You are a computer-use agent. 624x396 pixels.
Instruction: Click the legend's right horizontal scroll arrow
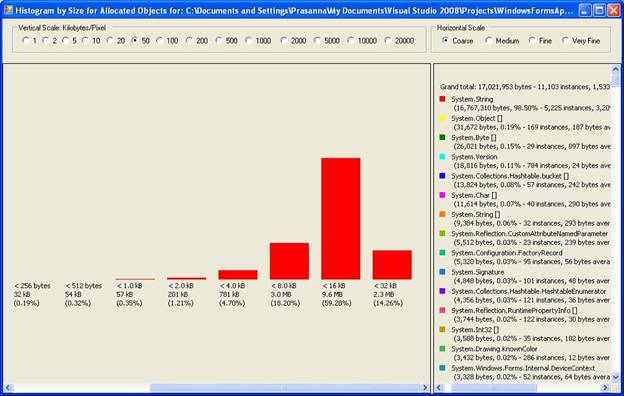[x=605, y=387]
